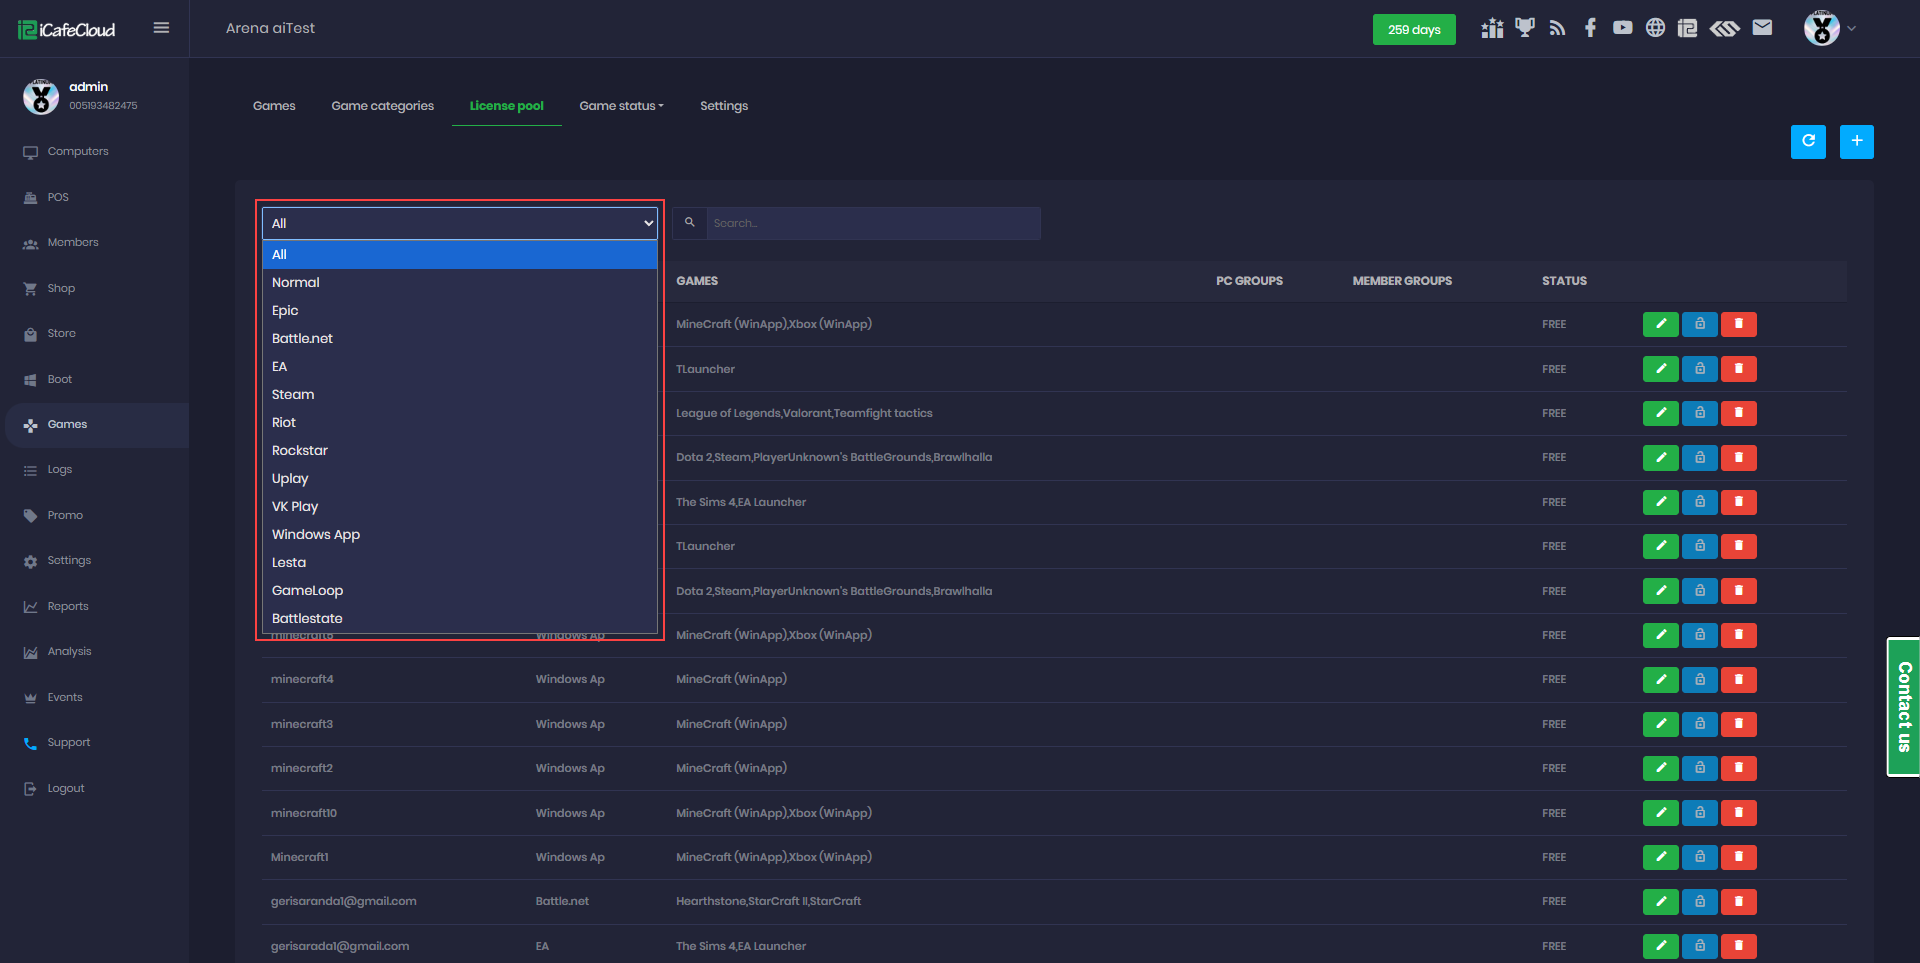Click into the Search input field
This screenshot has width=1920, height=963.
point(872,223)
